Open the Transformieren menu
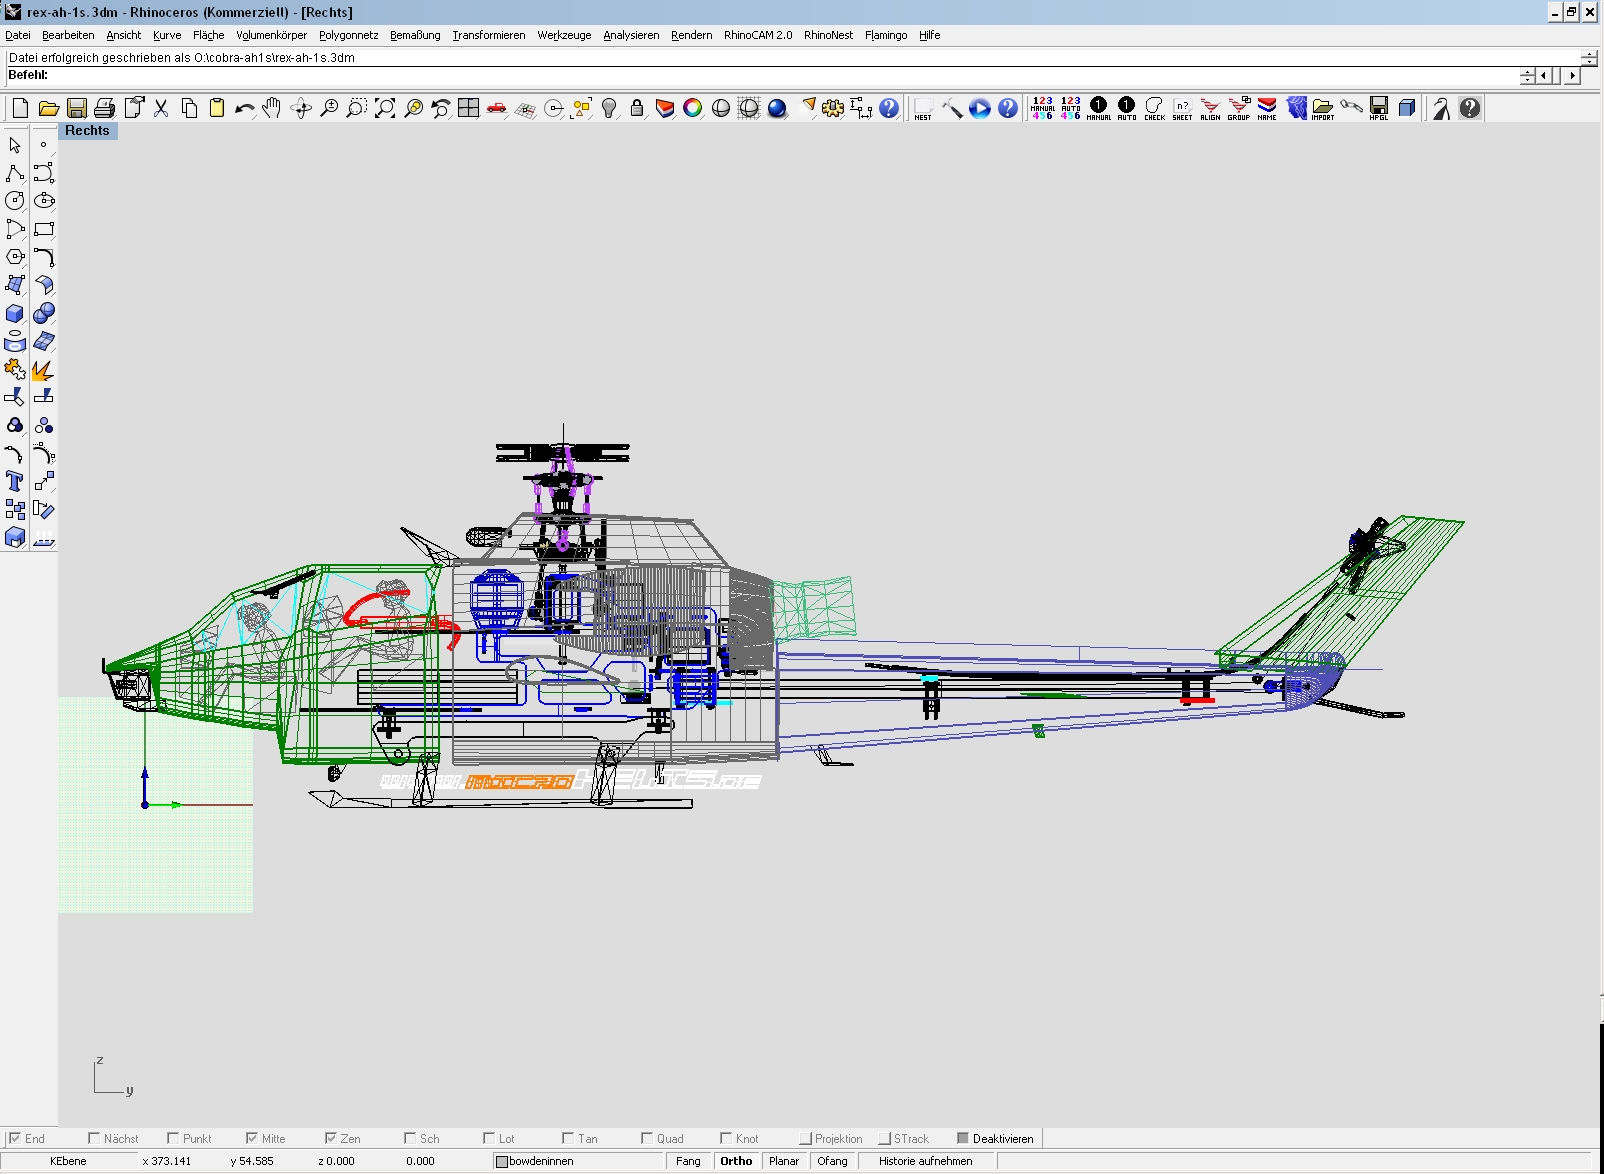1604x1174 pixels. pyautogui.click(x=488, y=35)
